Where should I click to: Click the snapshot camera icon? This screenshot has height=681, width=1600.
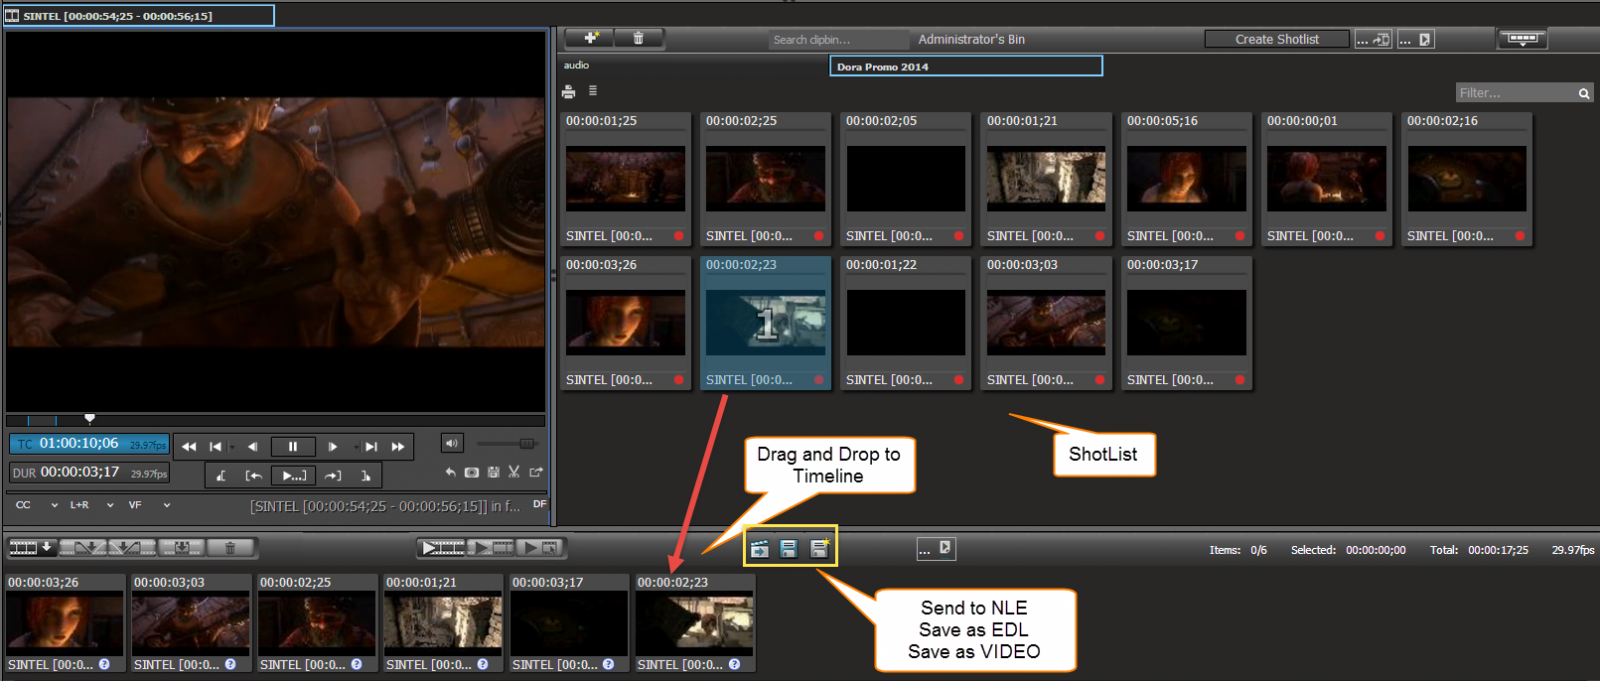click(x=472, y=472)
